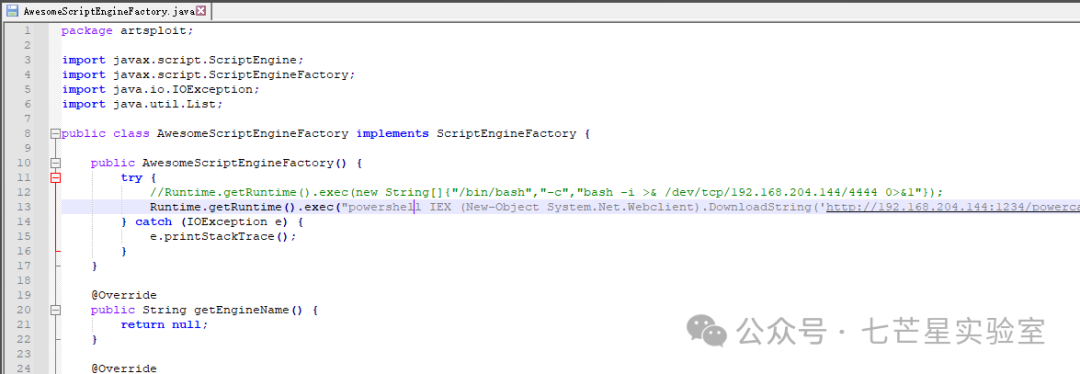Click line number 20 in the margin
The width and height of the screenshot is (1080, 374).
23,310
